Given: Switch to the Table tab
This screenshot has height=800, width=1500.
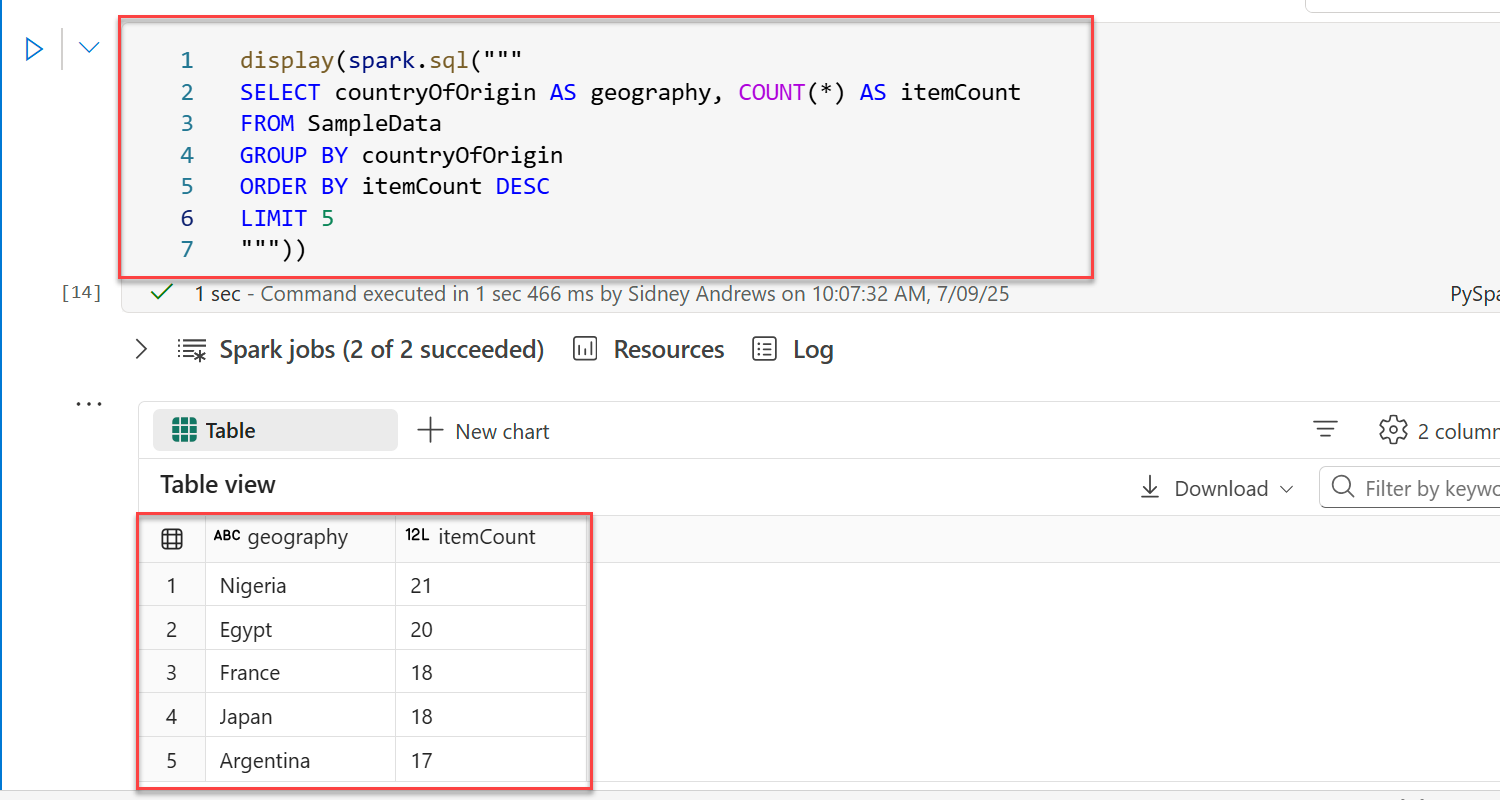Looking at the screenshot, I should 275,430.
